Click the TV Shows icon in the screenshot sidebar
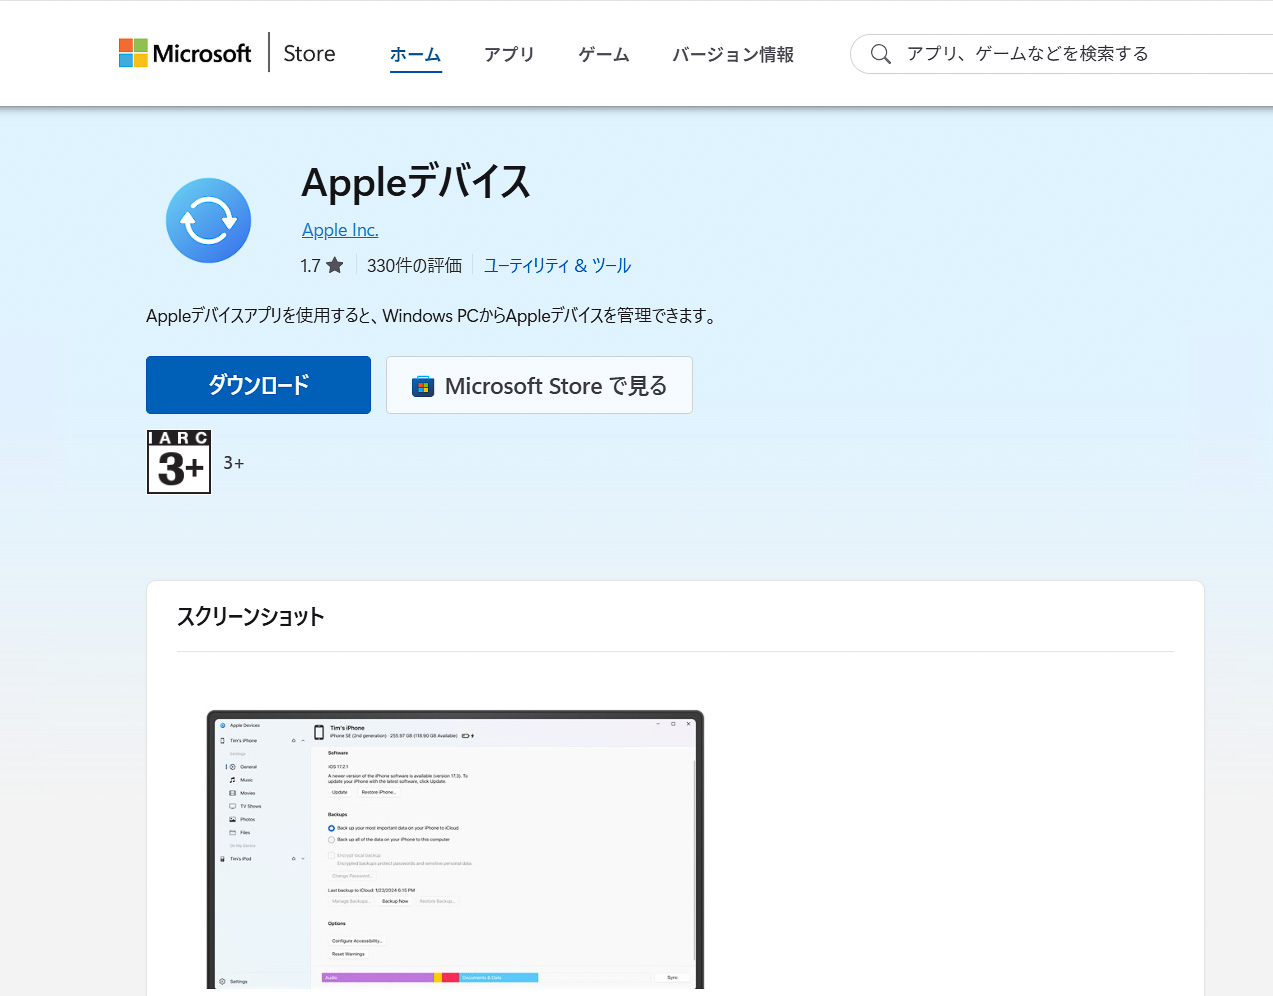The height and width of the screenshot is (996, 1273). click(232, 806)
